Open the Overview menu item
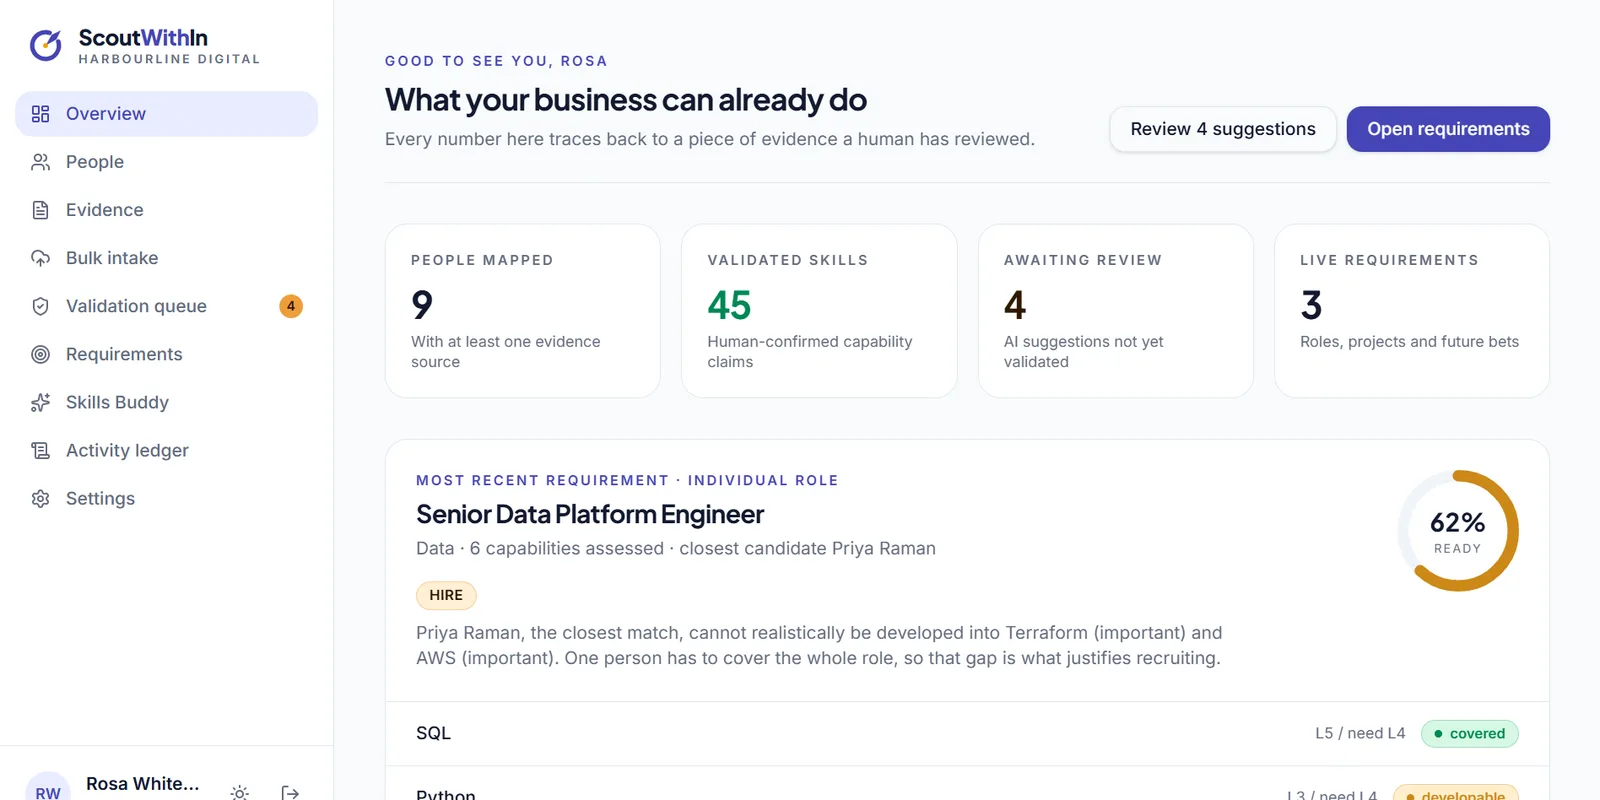The height and width of the screenshot is (800, 1600). tap(166, 114)
